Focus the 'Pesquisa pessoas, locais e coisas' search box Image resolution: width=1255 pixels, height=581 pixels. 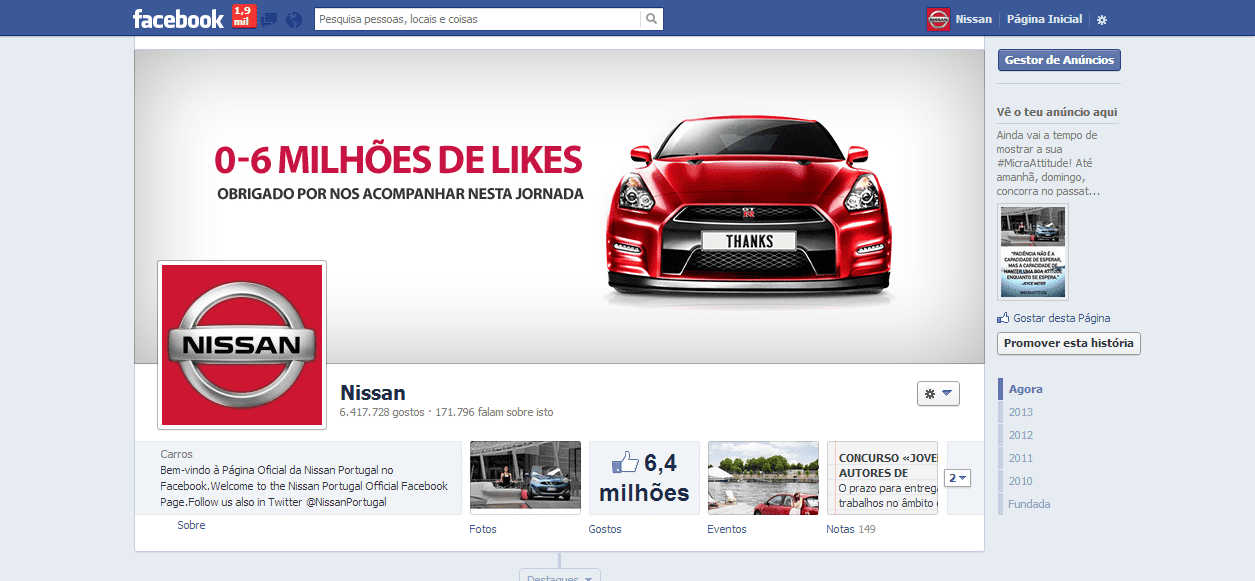[477, 19]
